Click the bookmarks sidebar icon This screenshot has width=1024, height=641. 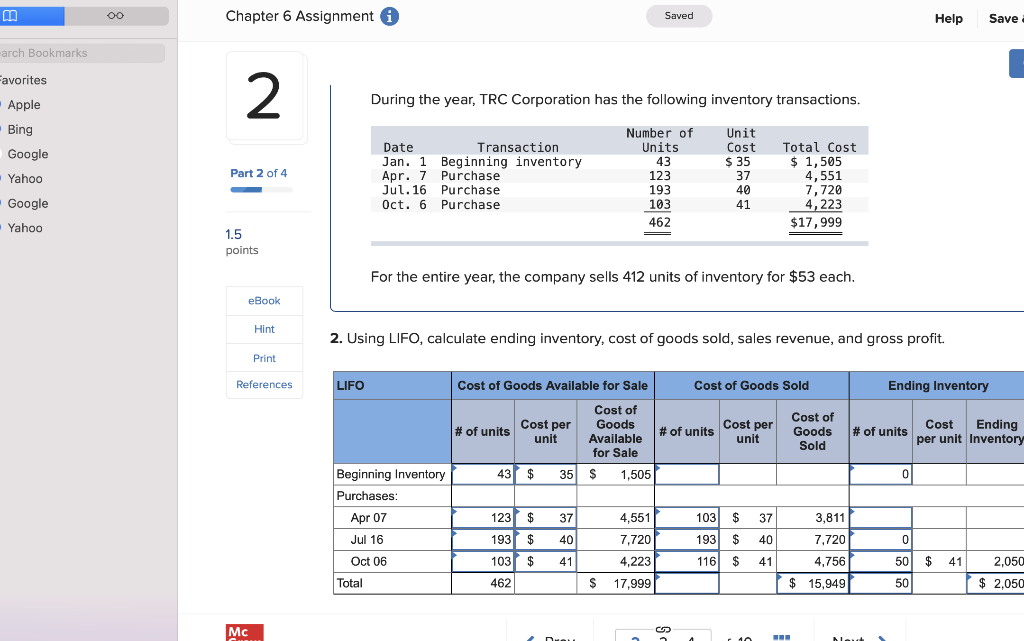9,15
